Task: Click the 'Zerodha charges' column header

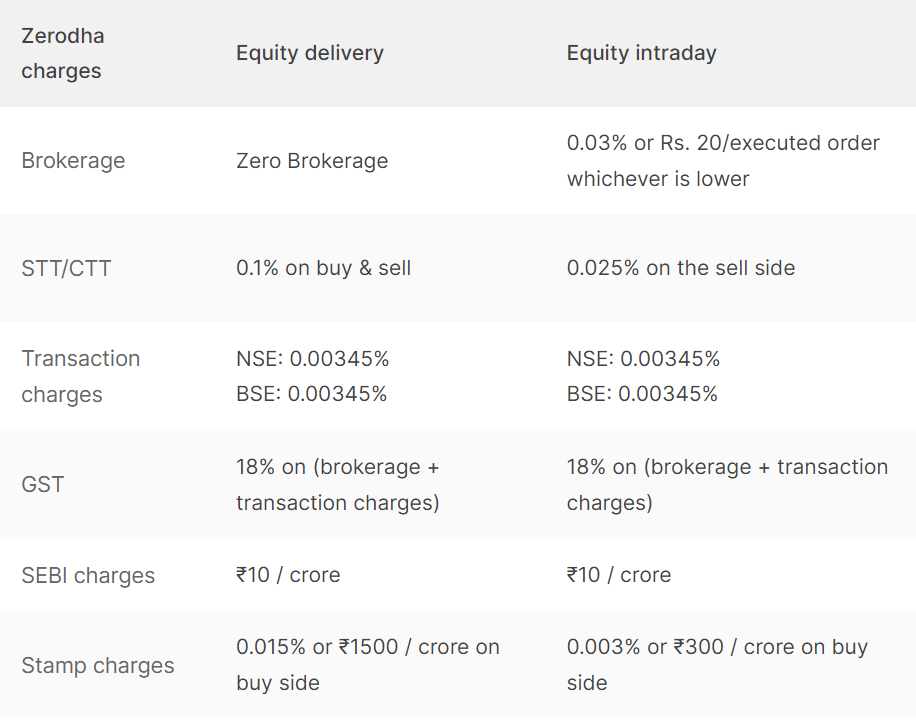Action: (63, 53)
